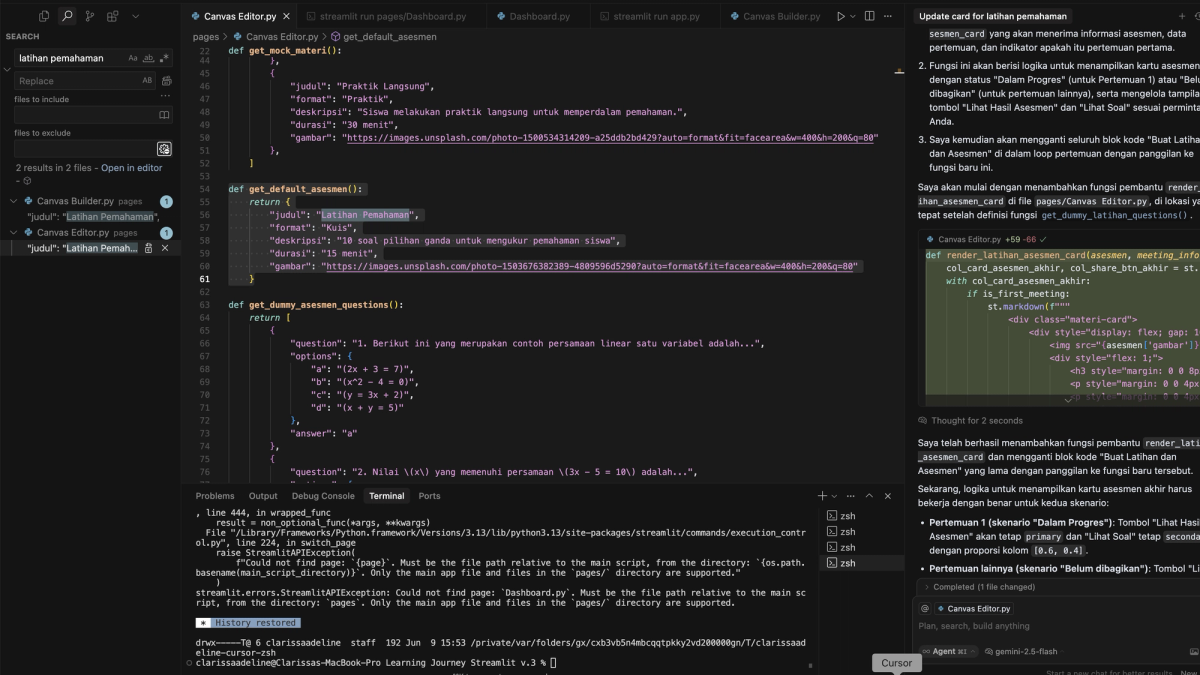Viewport: 1200px width, 675px height.
Task: Split the editor right
Action: coord(869,16)
